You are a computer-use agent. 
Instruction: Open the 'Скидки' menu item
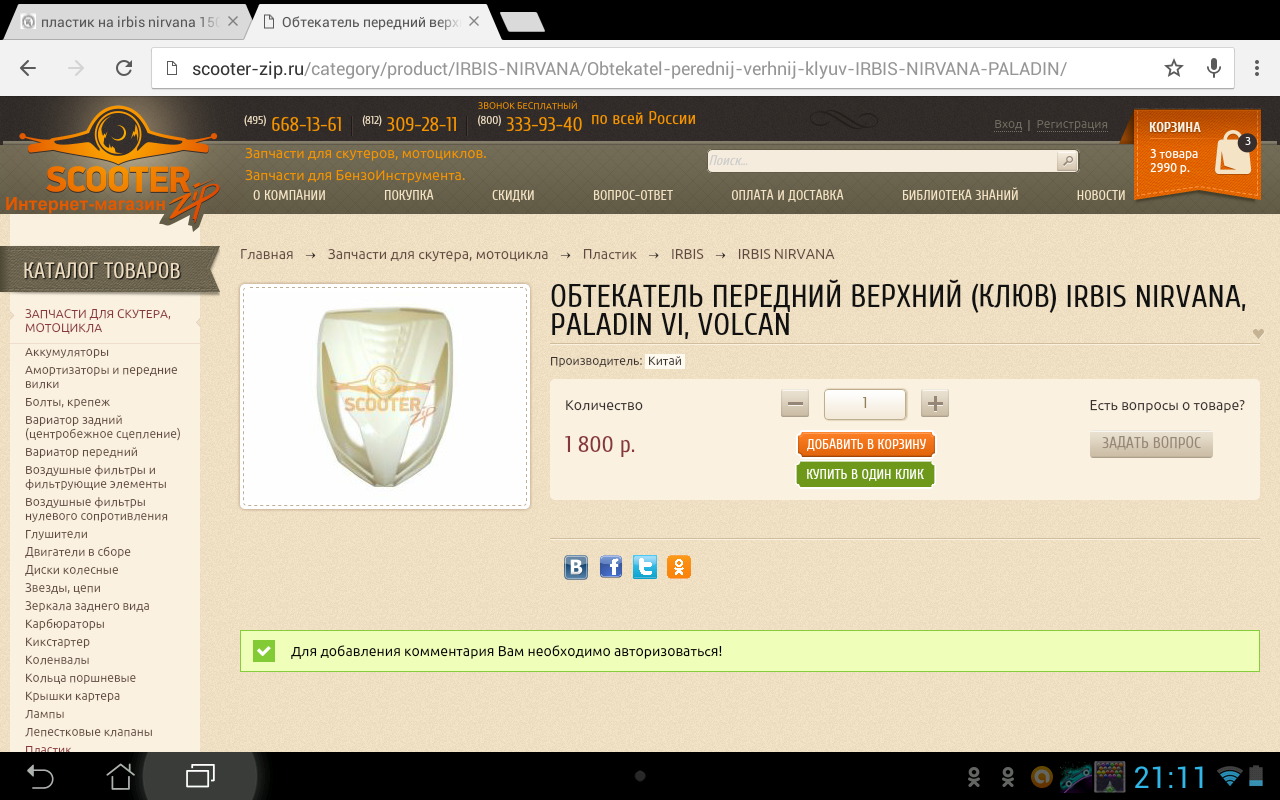pos(513,195)
